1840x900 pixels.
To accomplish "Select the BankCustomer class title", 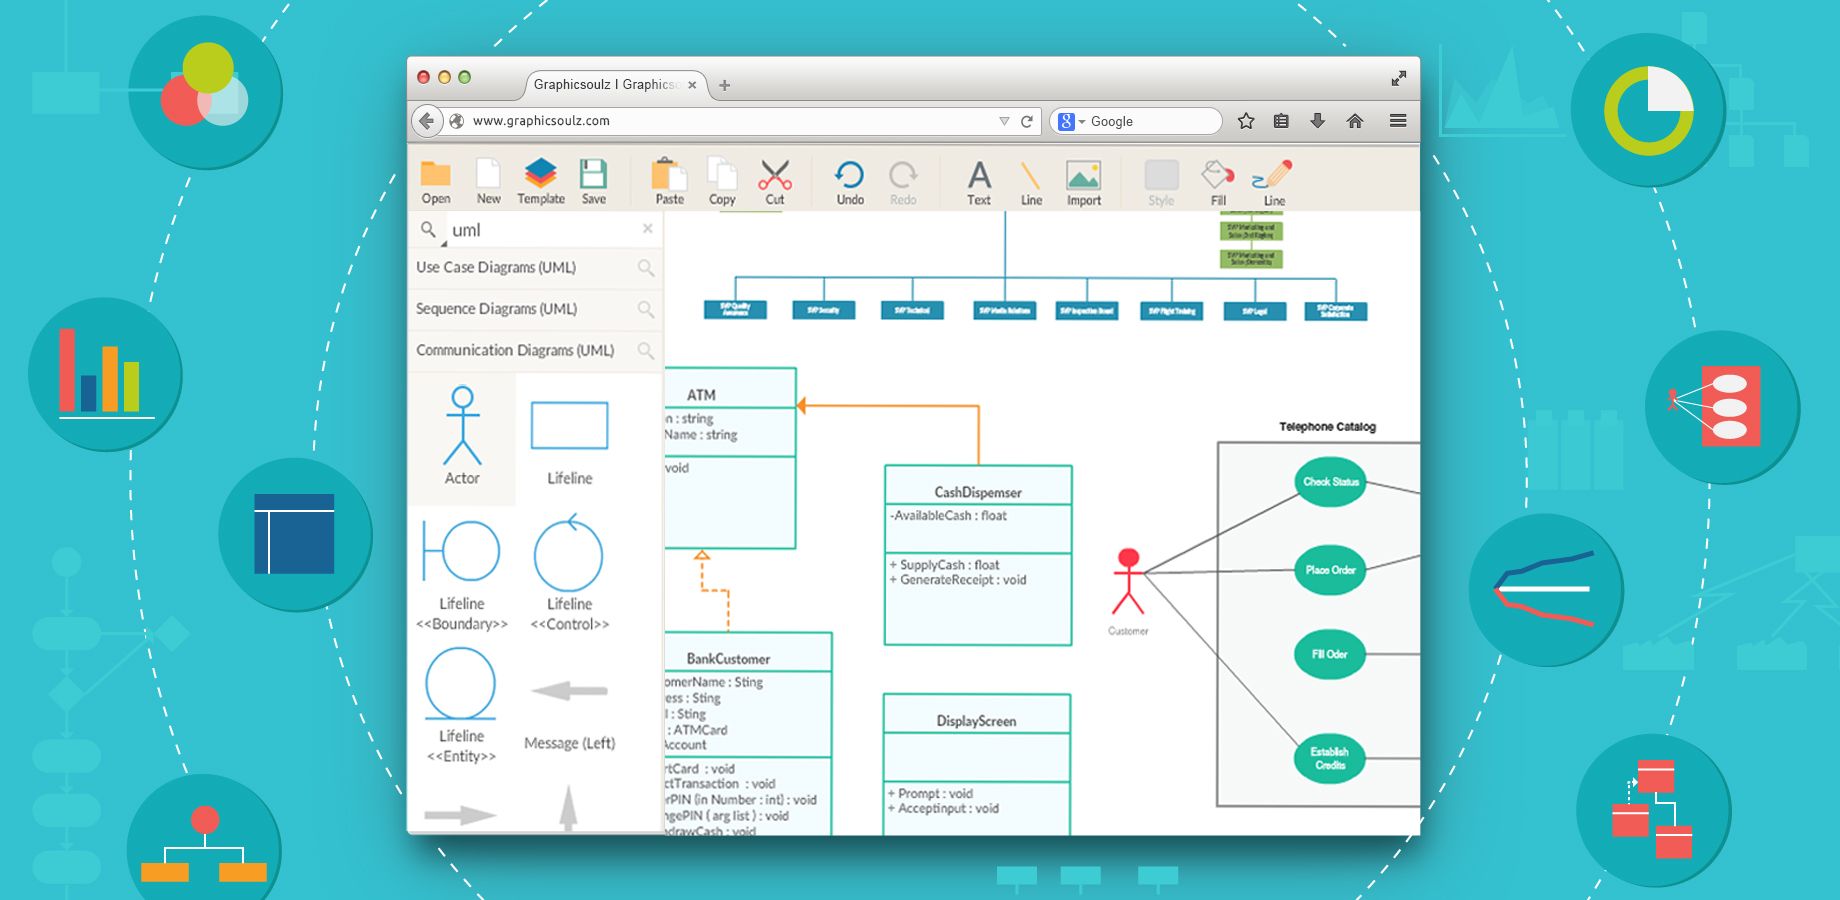I will [728, 659].
